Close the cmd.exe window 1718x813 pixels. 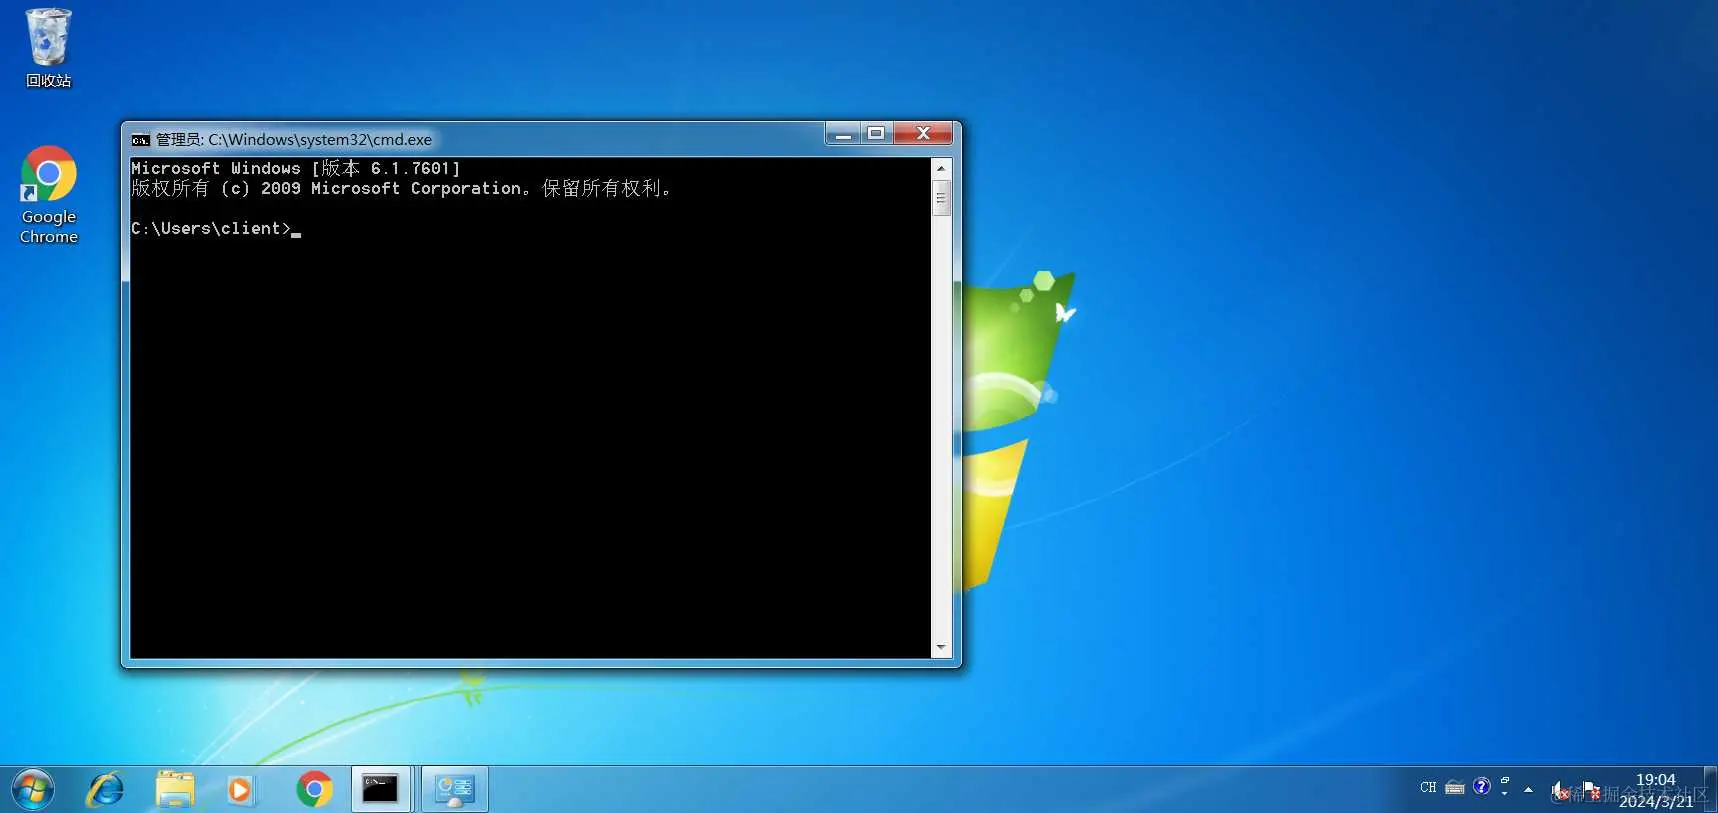(924, 134)
